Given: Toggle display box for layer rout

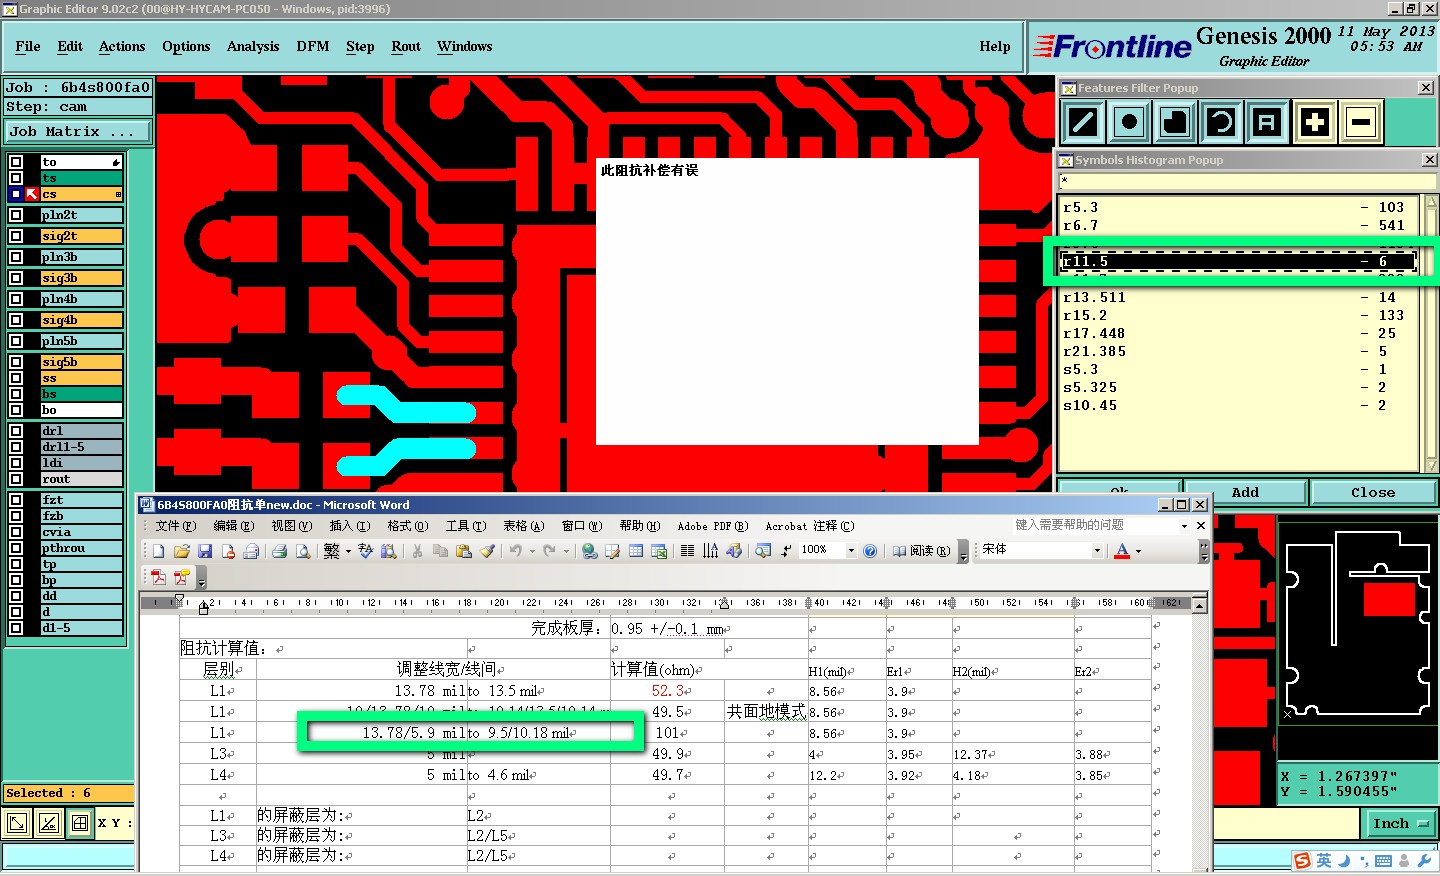Looking at the screenshot, I should (16, 479).
